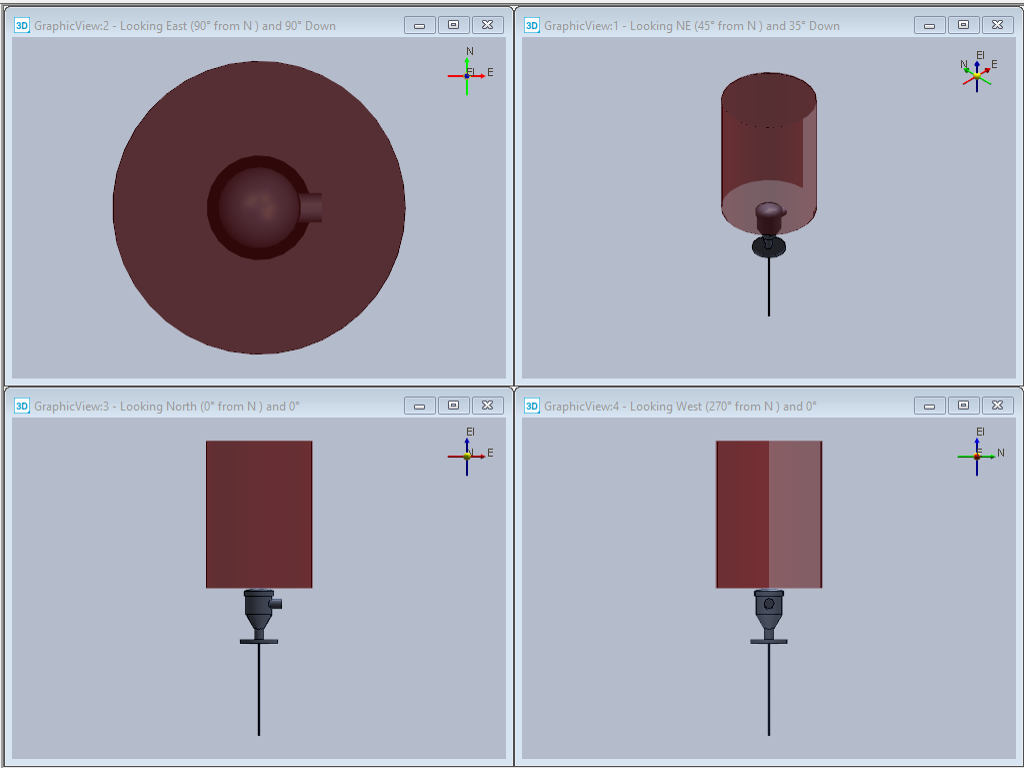The width and height of the screenshot is (1024, 768).
Task: Close the GraphicView:4 Looking West window
Action: tap(997, 406)
